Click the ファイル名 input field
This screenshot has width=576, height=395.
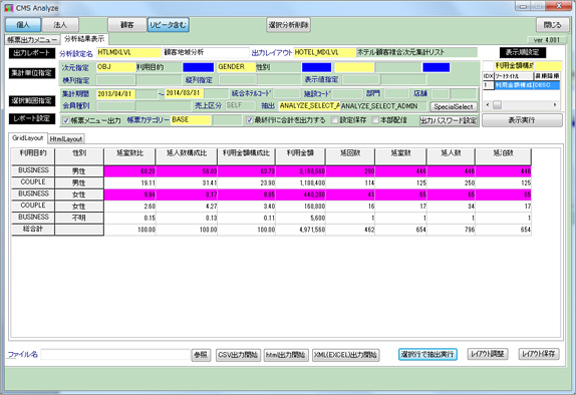tap(115, 355)
